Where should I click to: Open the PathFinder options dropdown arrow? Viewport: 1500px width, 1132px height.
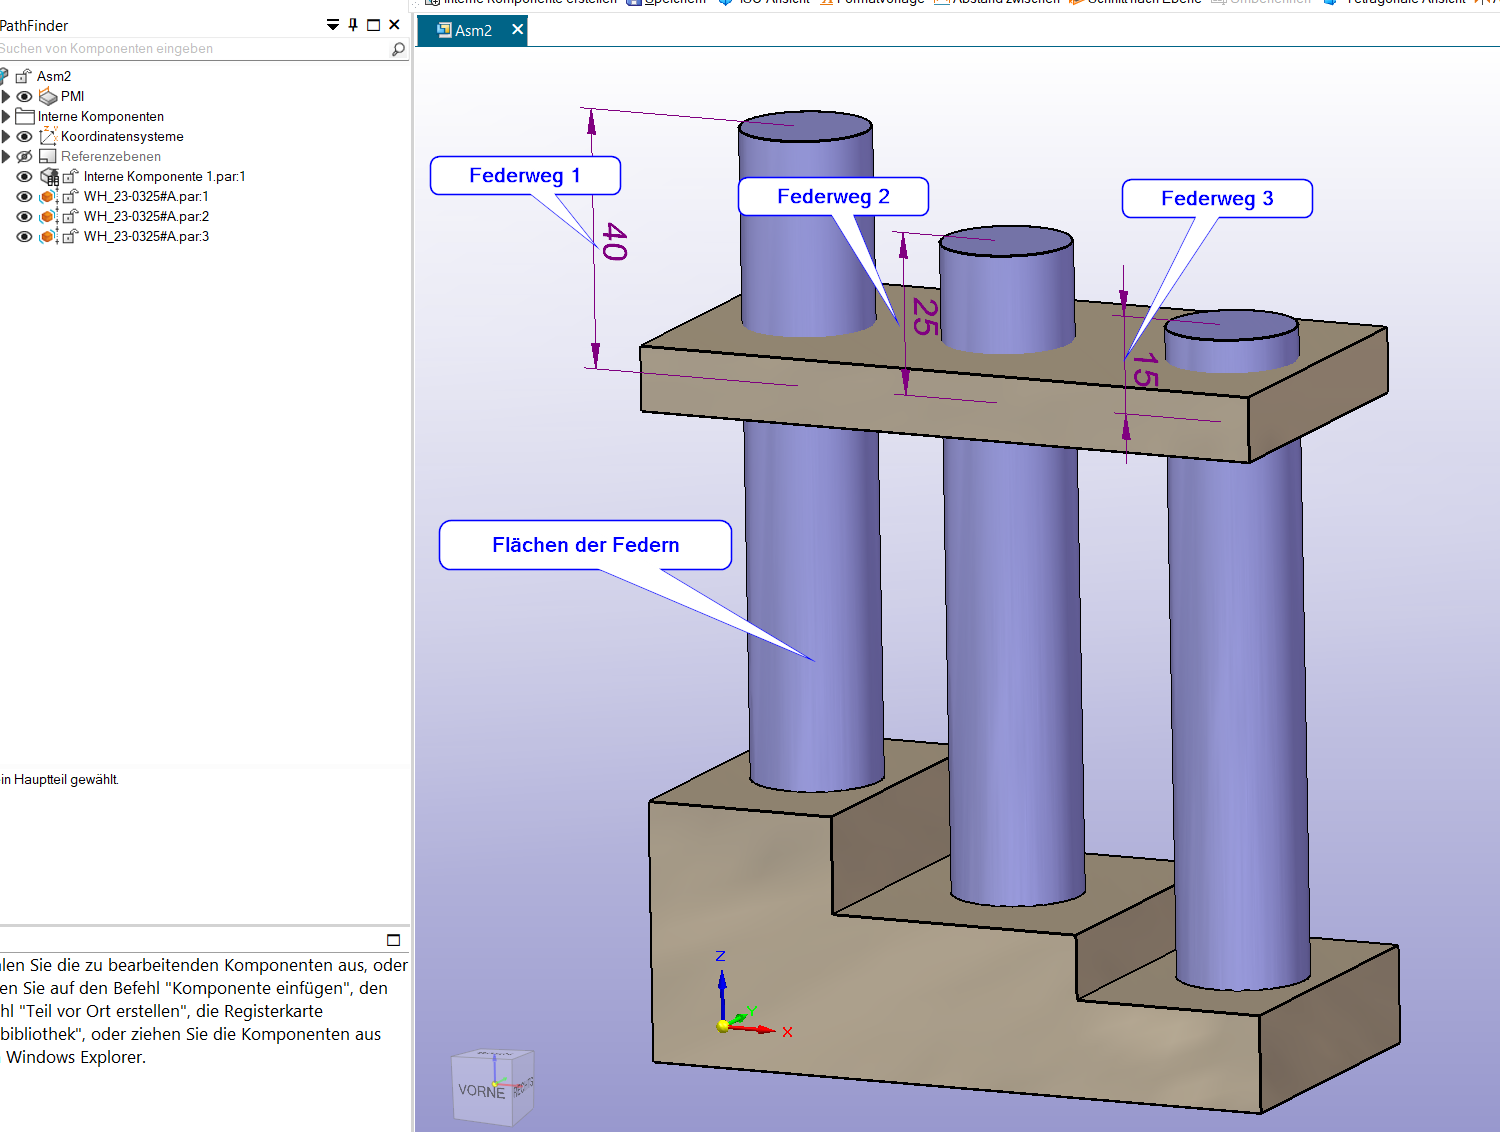[x=333, y=25]
